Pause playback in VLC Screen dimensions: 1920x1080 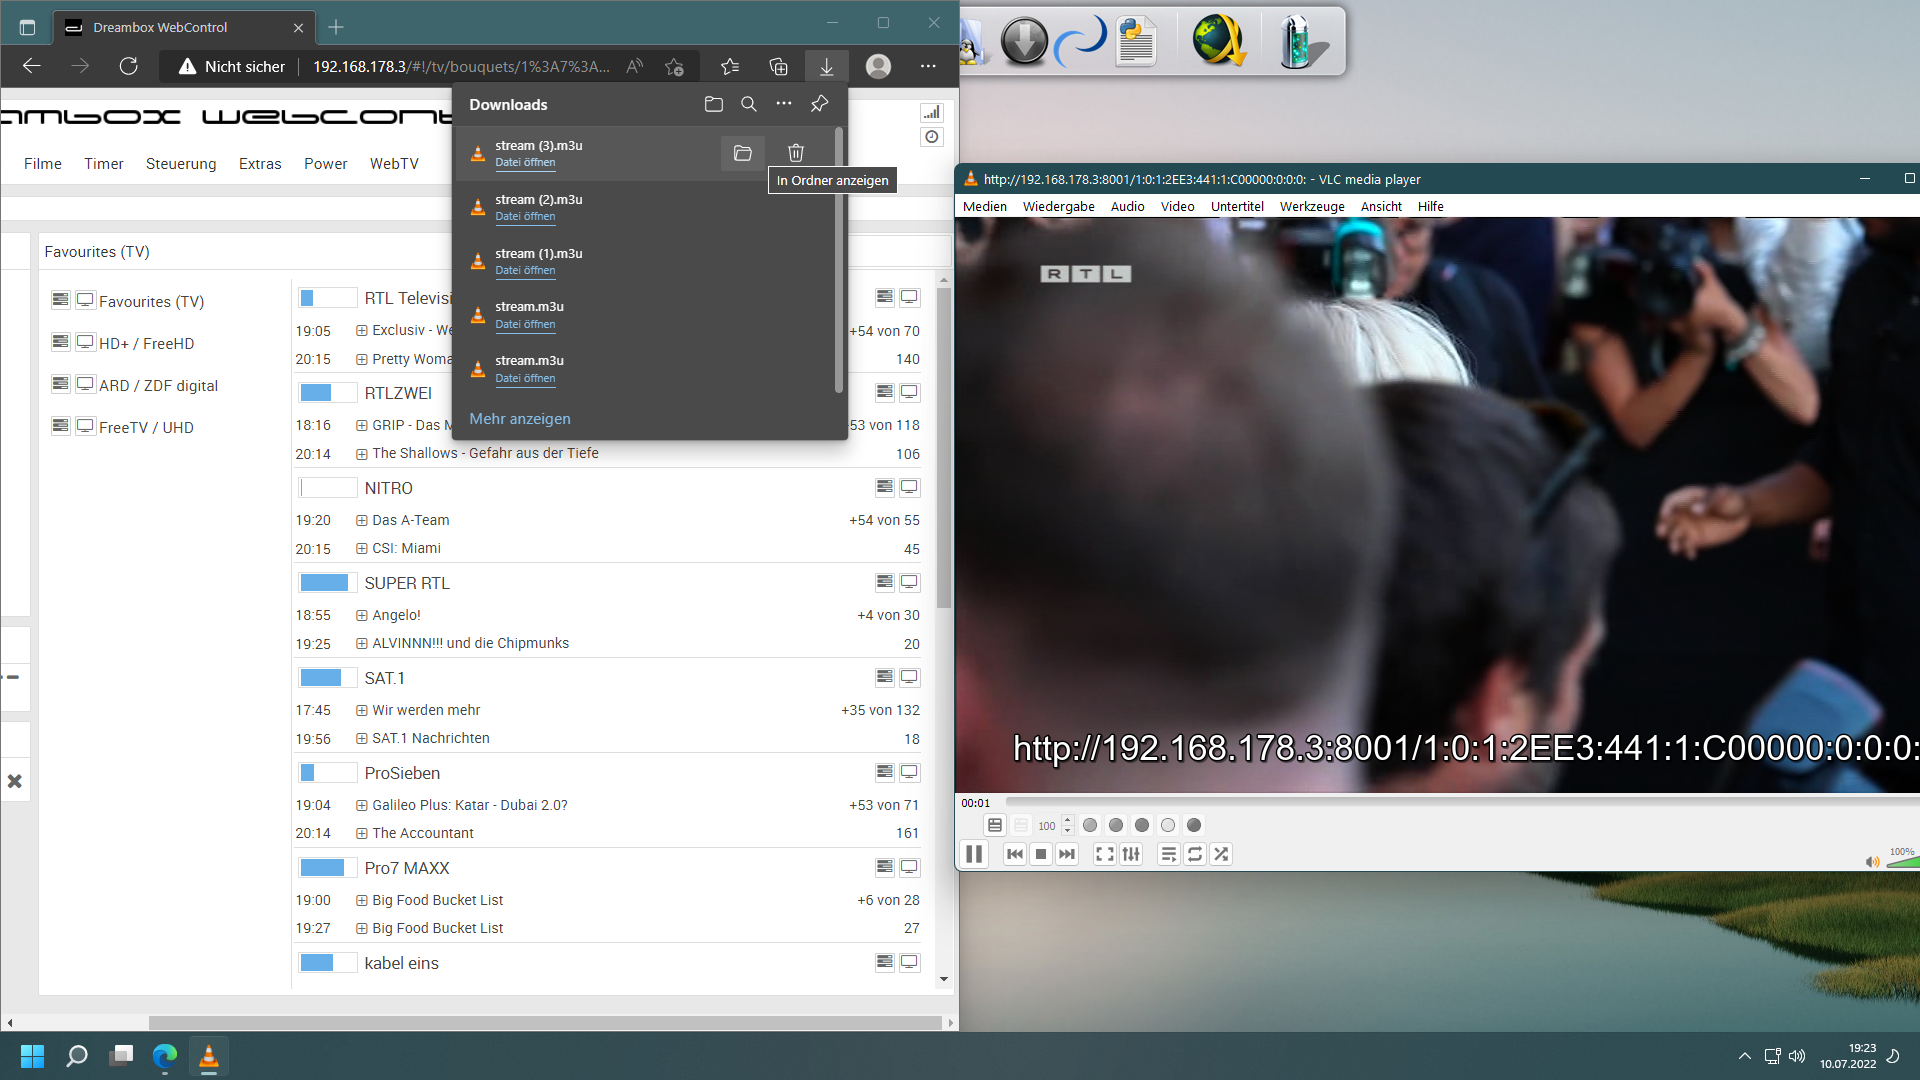[974, 854]
